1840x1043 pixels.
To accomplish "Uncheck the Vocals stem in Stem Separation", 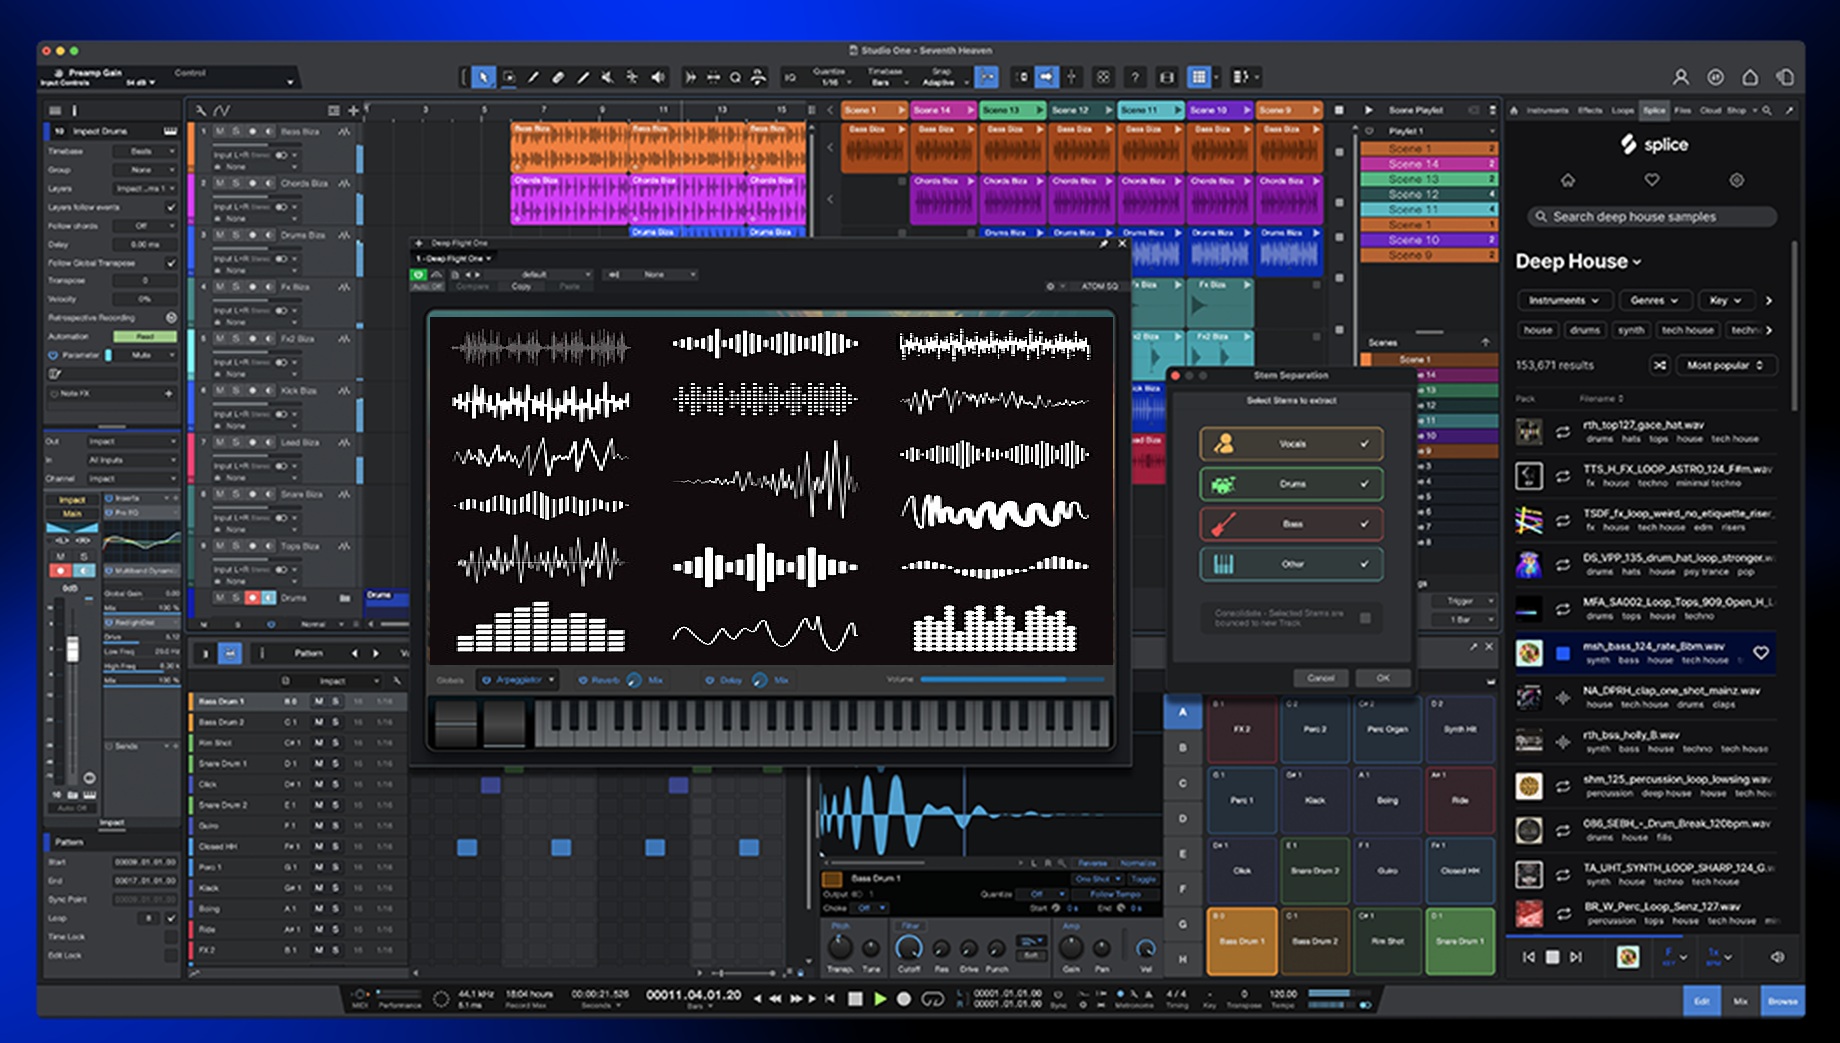I will tap(1366, 443).
